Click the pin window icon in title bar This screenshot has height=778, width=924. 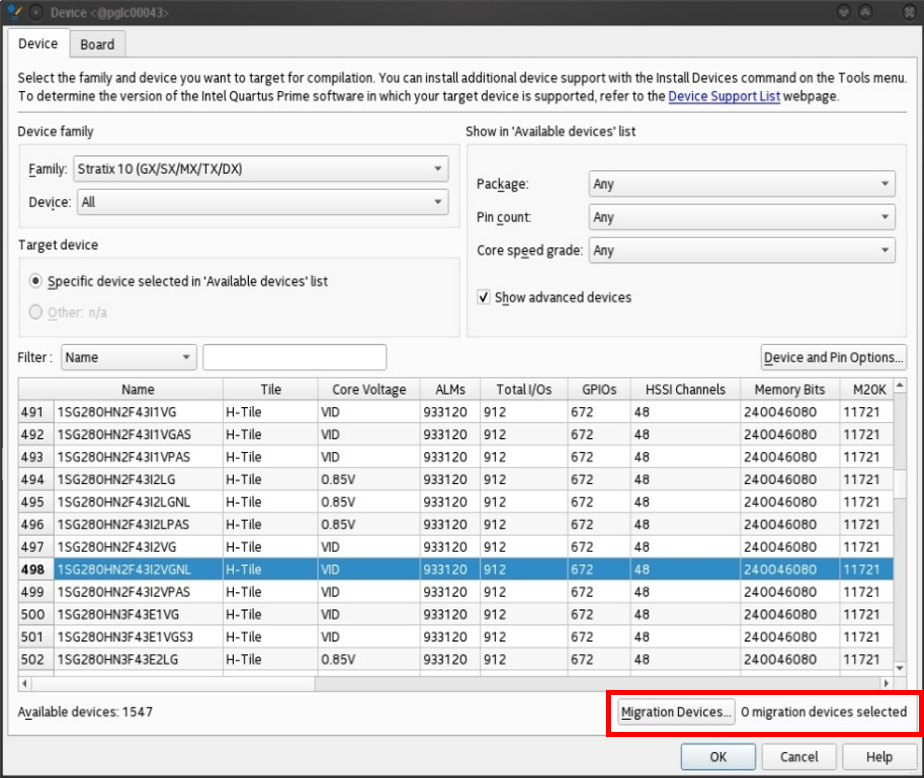[x=36, y=12]
